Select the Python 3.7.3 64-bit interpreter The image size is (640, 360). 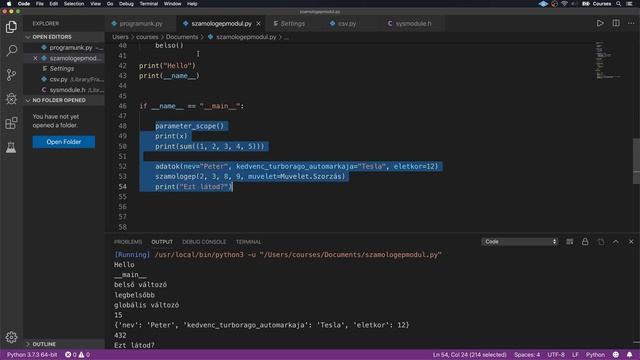32,355
